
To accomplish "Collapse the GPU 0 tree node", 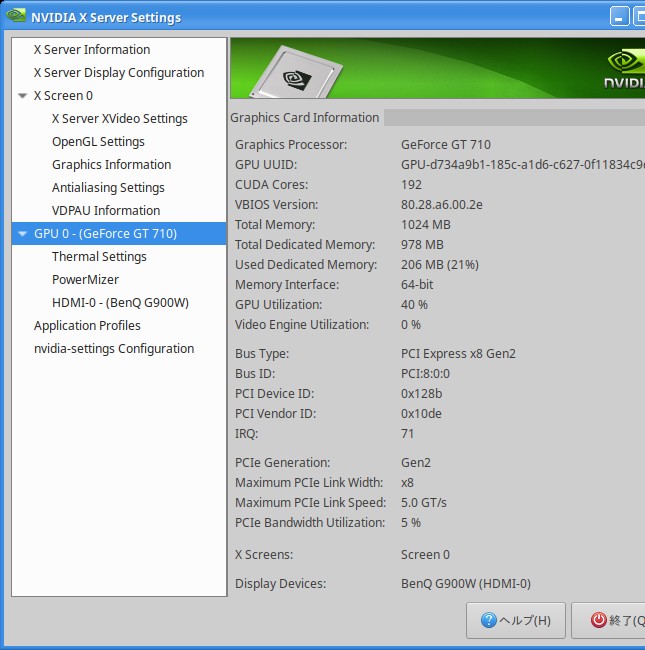I will (23, 234).
